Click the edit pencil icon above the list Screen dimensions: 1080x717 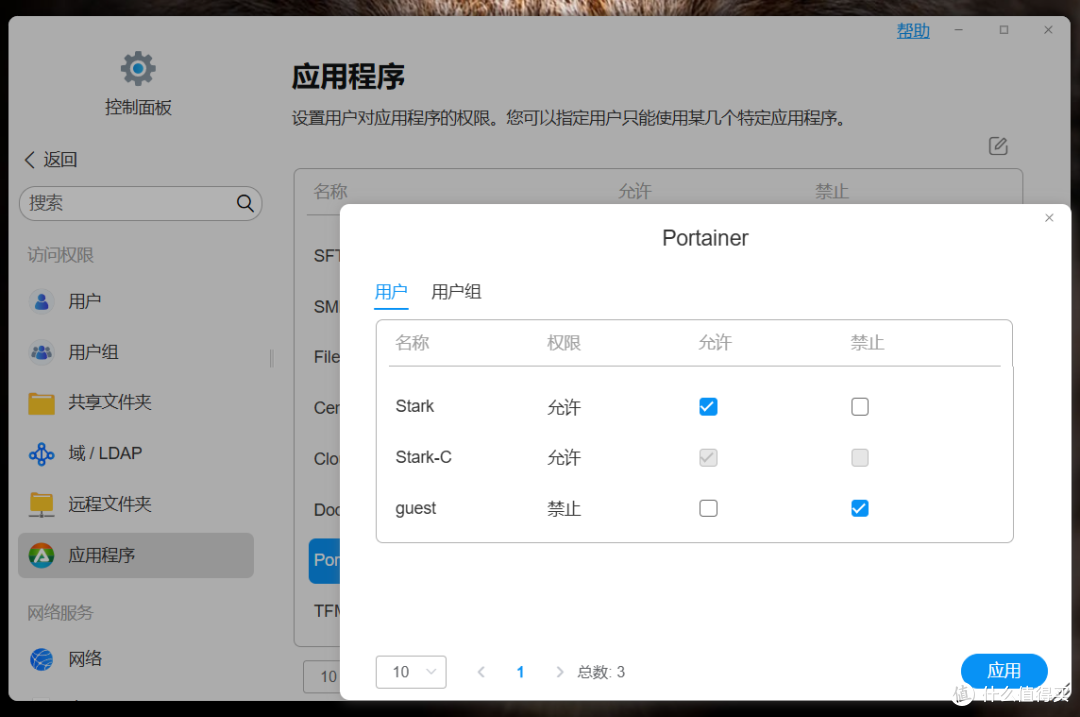click(997, 146)
